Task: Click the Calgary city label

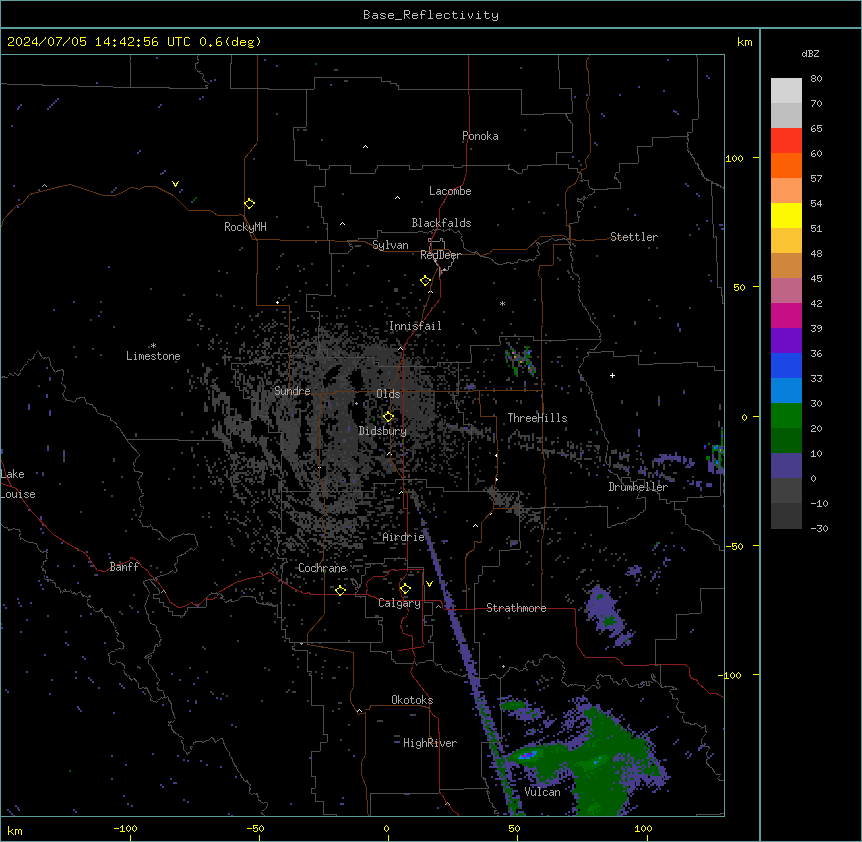Action: pos(399,603)
